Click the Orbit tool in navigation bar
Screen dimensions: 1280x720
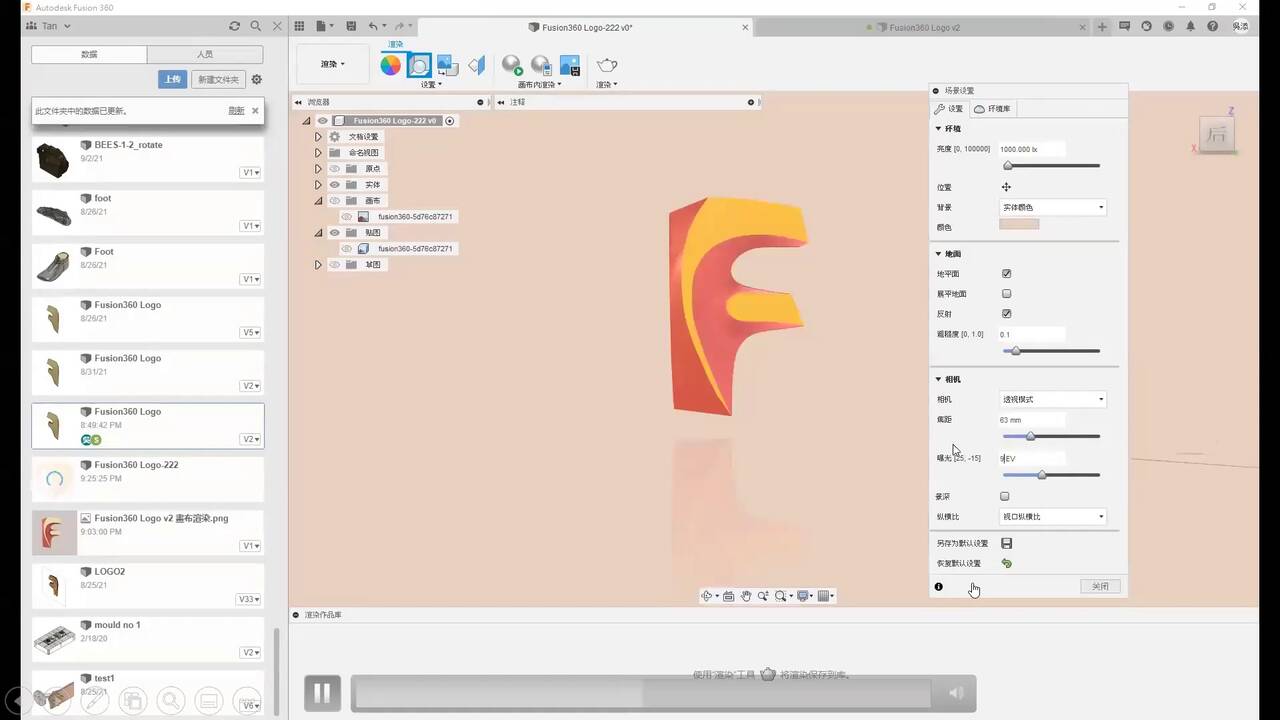[707, 596]
